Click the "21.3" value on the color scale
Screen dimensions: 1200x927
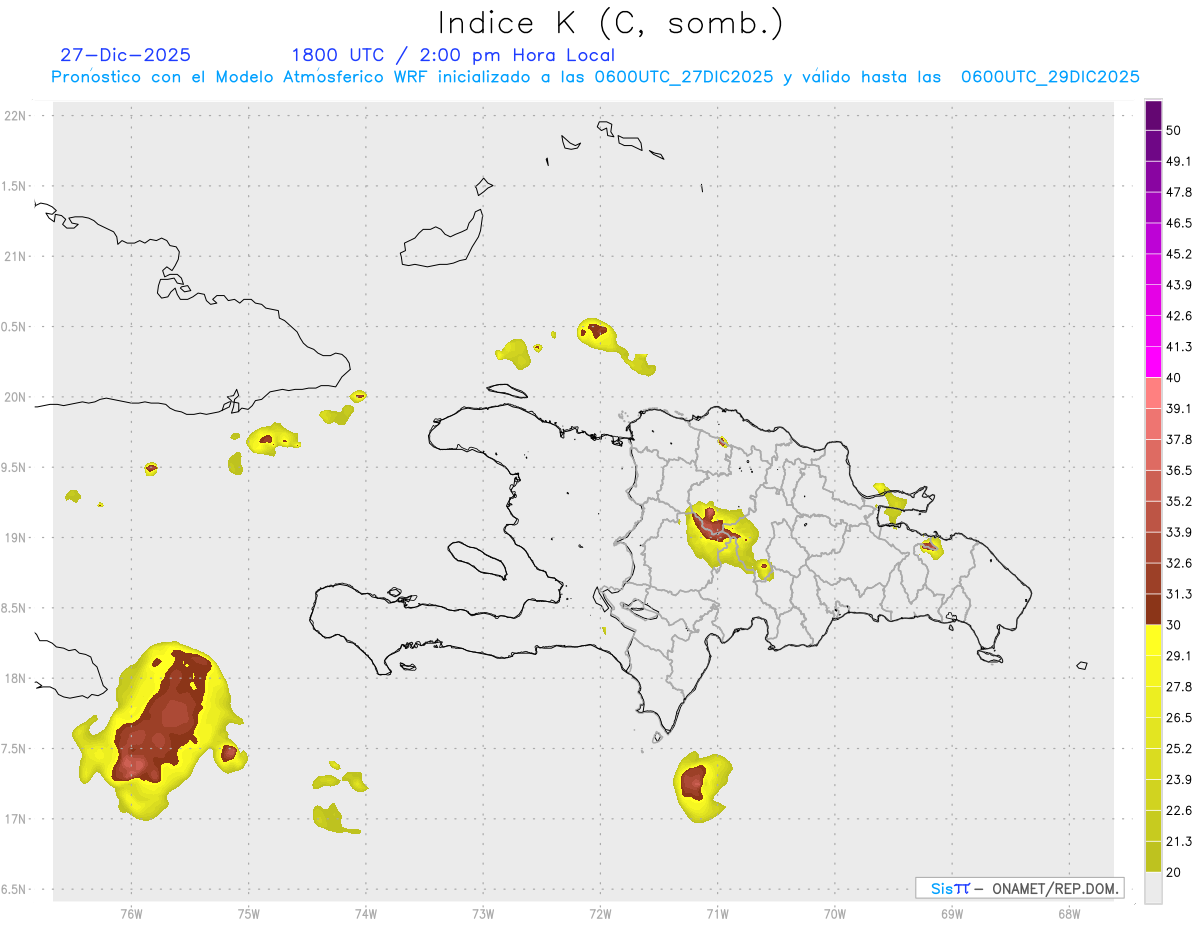click(1179, 841)
